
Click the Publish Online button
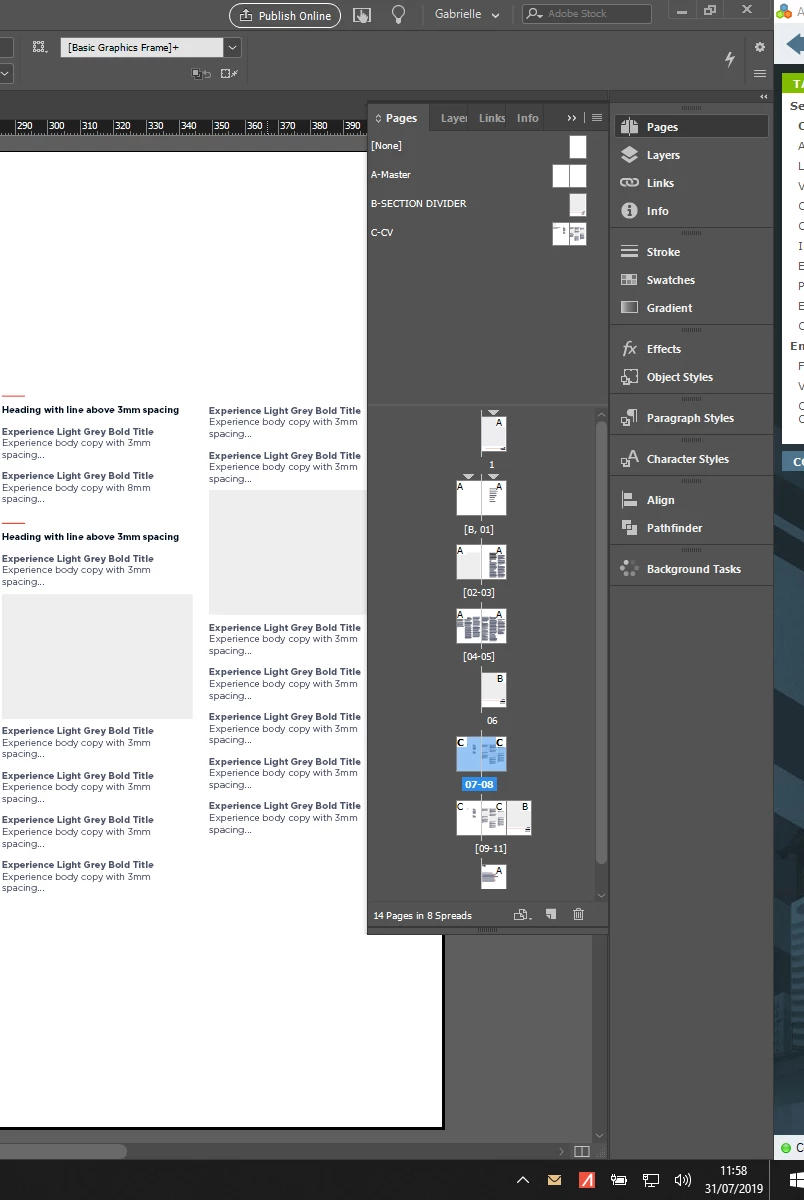(x=285, y=16)
